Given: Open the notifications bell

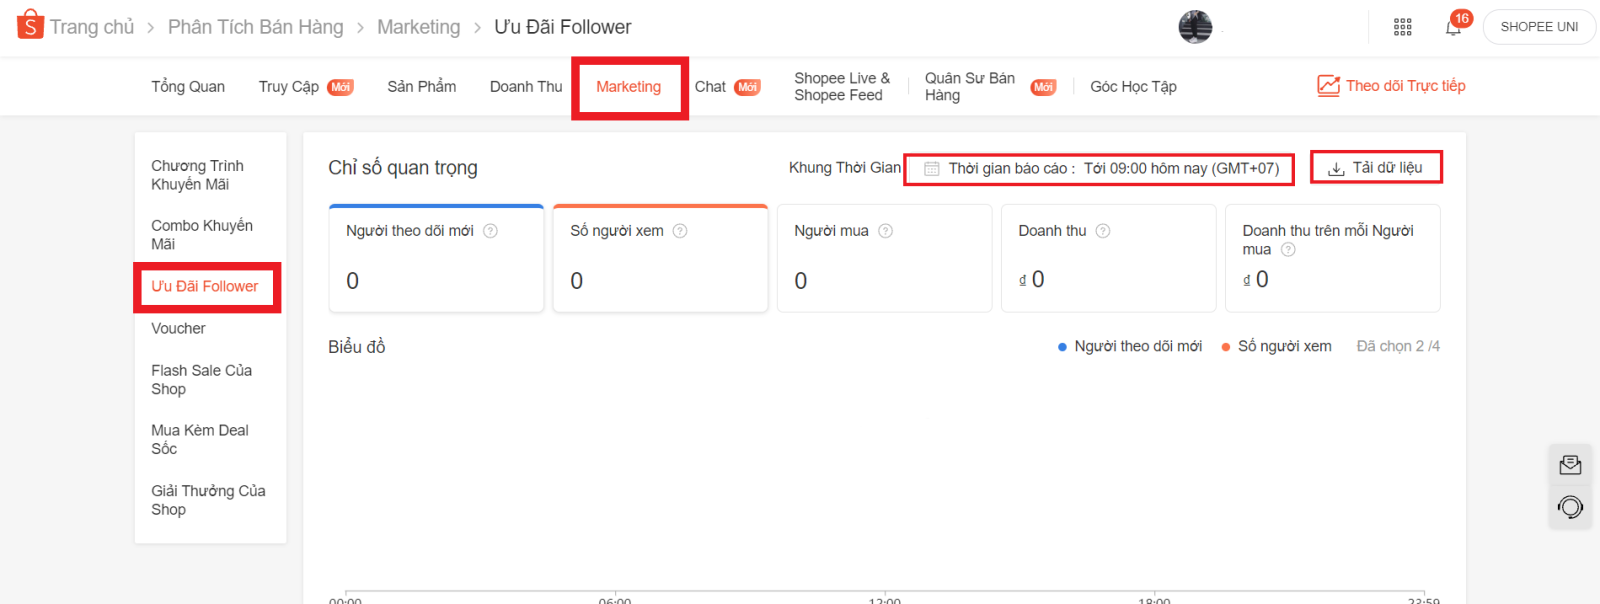Looking at the screenshot, I should 1453,27.
